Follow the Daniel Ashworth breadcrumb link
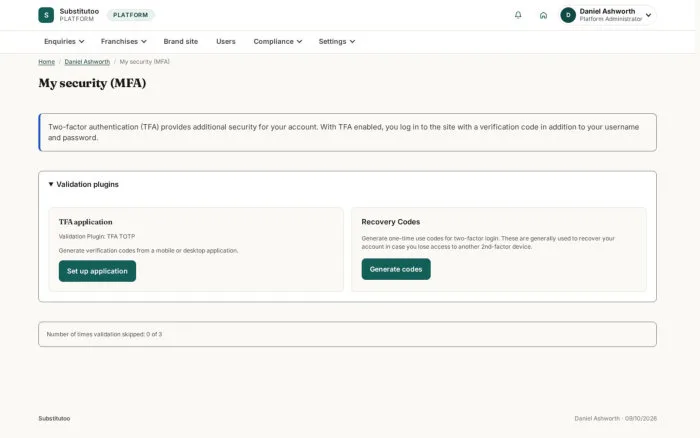The height and width of the screenshot is (438, 700). (87, 62)
